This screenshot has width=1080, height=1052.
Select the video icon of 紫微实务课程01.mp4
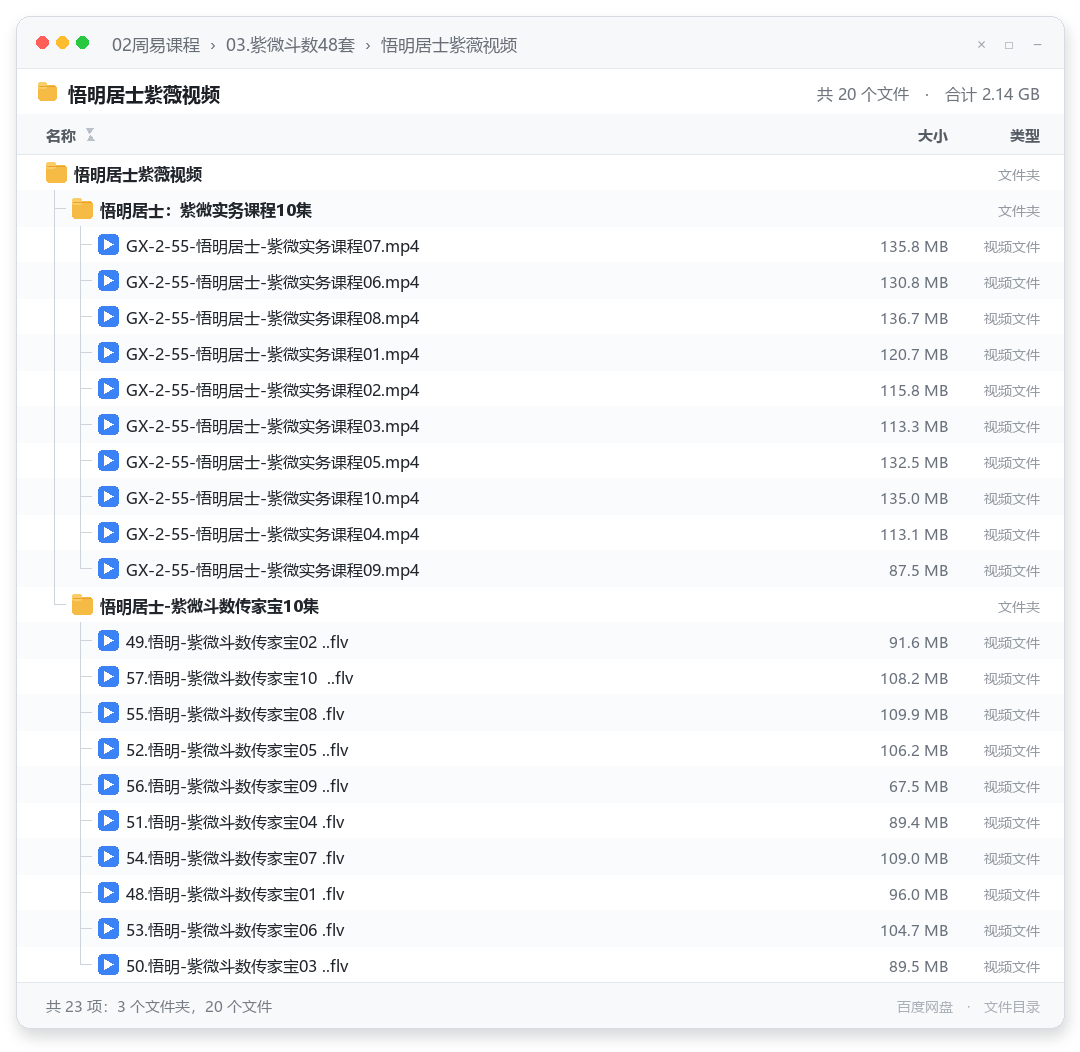[108, 353]
